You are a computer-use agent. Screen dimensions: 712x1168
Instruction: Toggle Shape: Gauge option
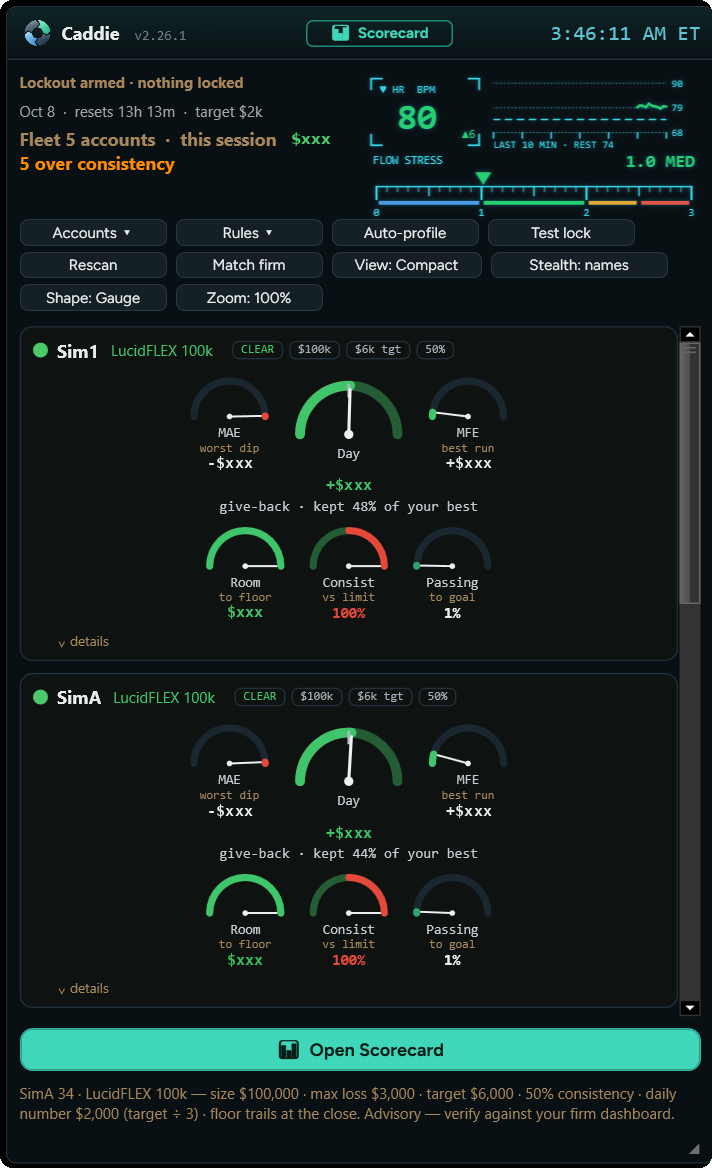pos(93,297)
